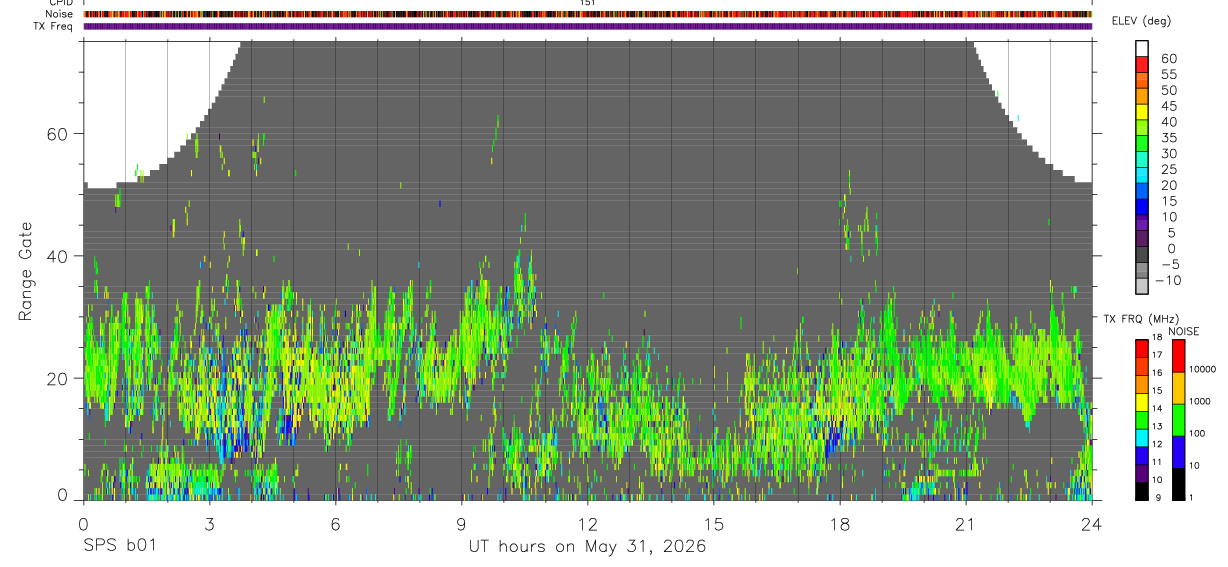
Task: Click the 'UT hours on May 31, 2026' label
Action: point(587,547)
